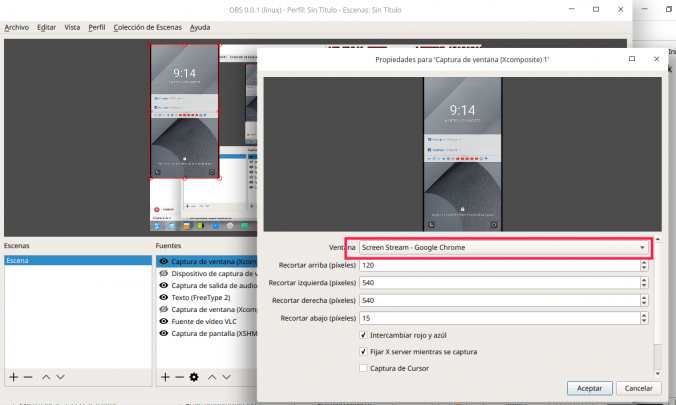Image resolution: width=676 pixels, height=405 pixels.
Task: Open the Colección de Escenas menu
Action: pos(147,27)
